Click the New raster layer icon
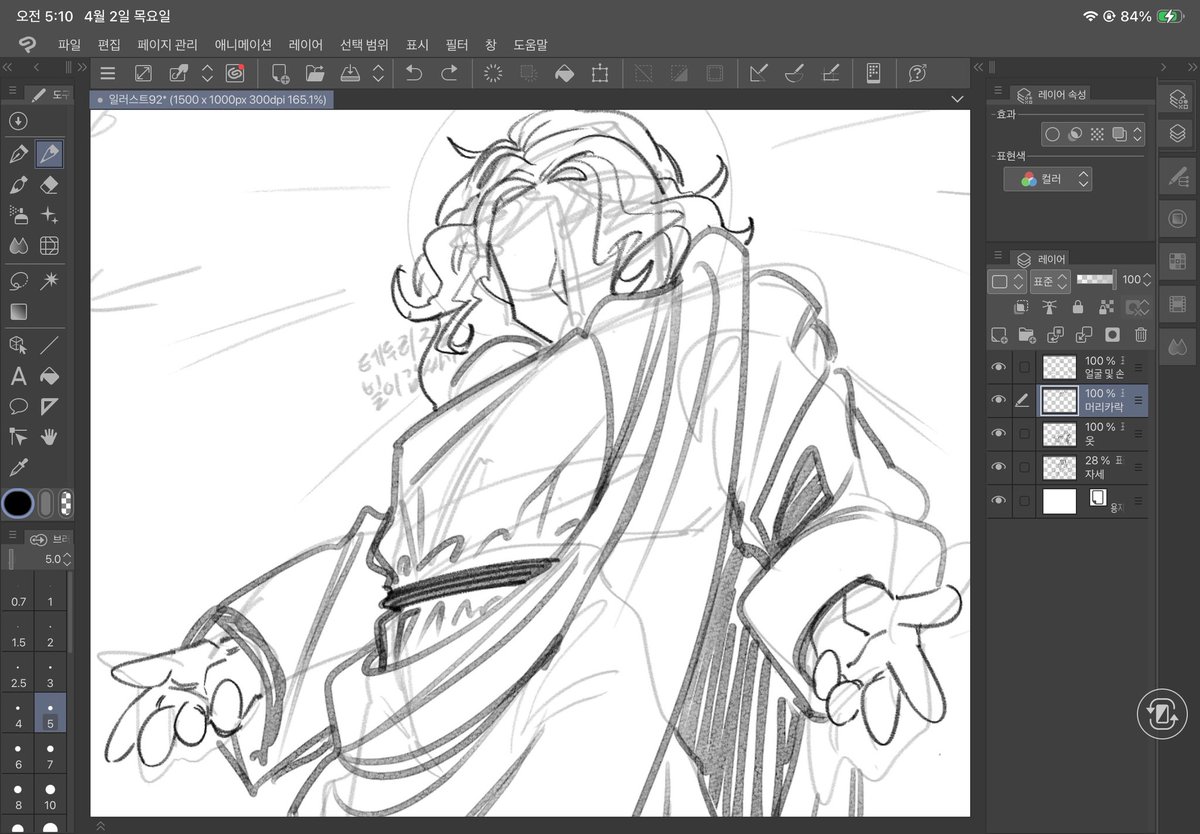This screenshot has width=1200, height=834. (x=998, y=335)
